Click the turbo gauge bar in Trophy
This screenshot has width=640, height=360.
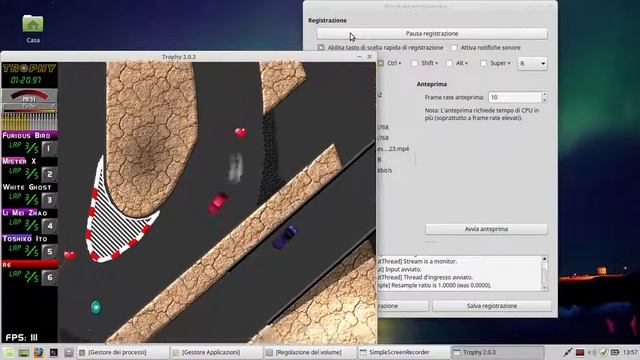tap(29, 108)
